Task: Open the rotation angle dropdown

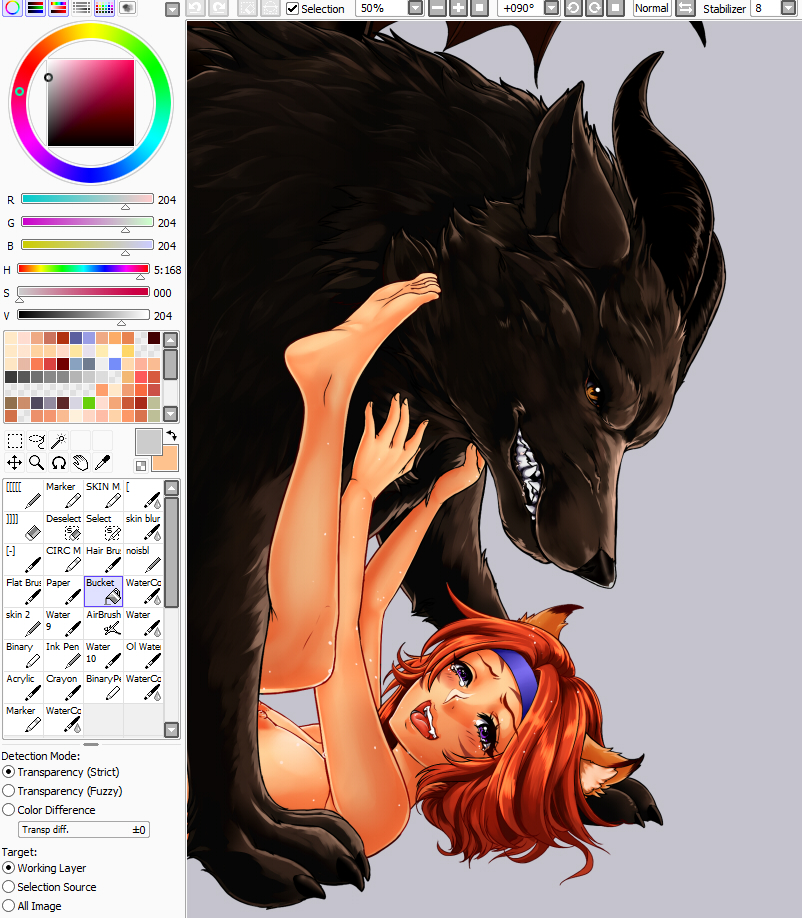Action: 551,8
